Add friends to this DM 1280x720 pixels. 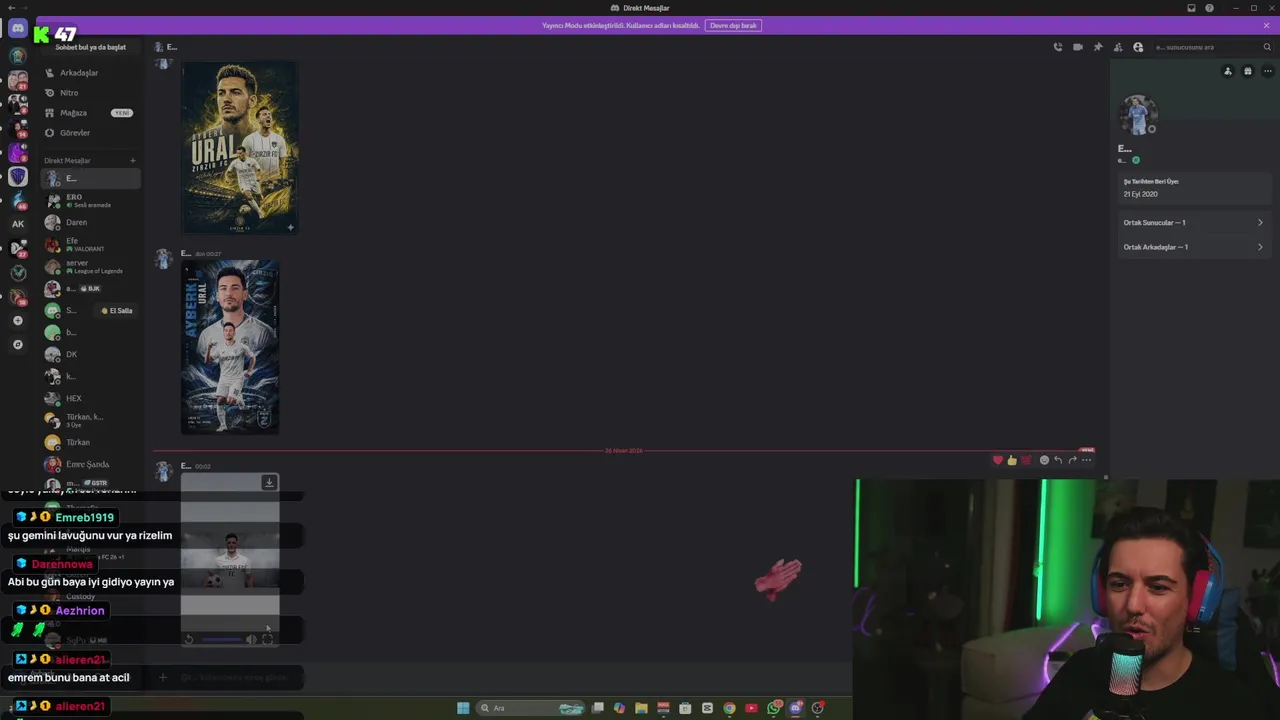tap(1118, 47)
